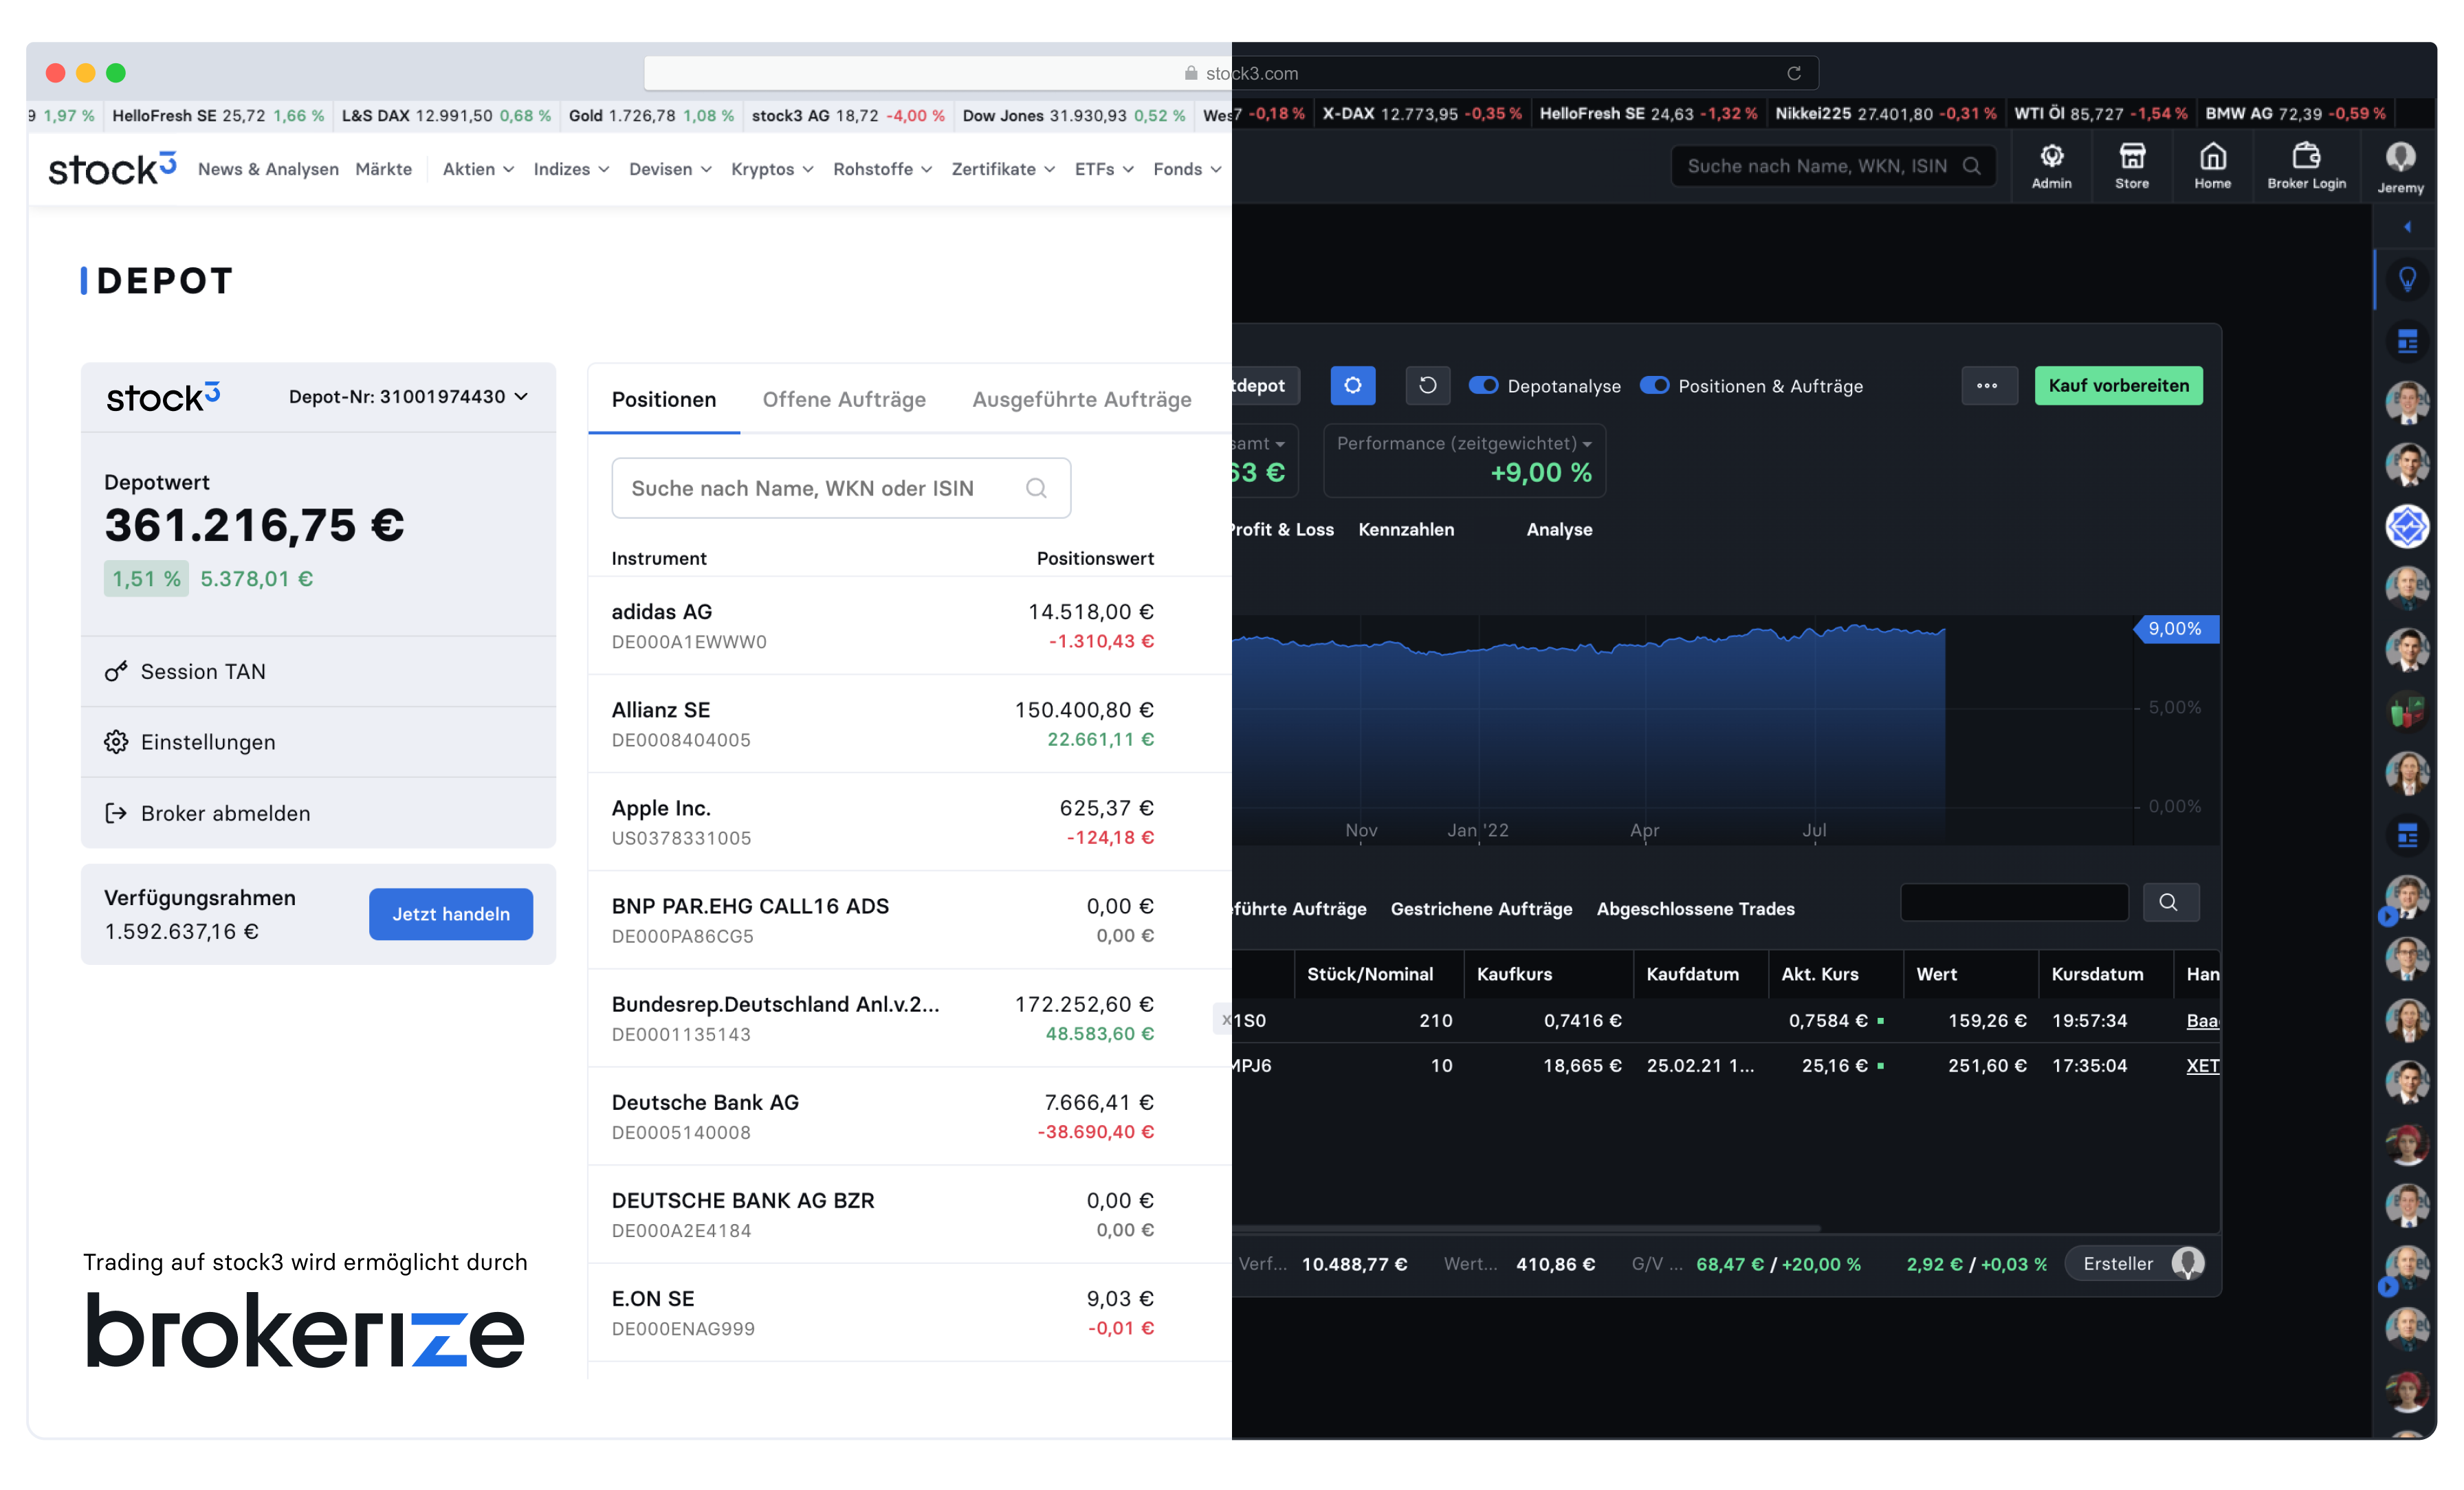Open the Analyse tab

tap(1559, 529)
